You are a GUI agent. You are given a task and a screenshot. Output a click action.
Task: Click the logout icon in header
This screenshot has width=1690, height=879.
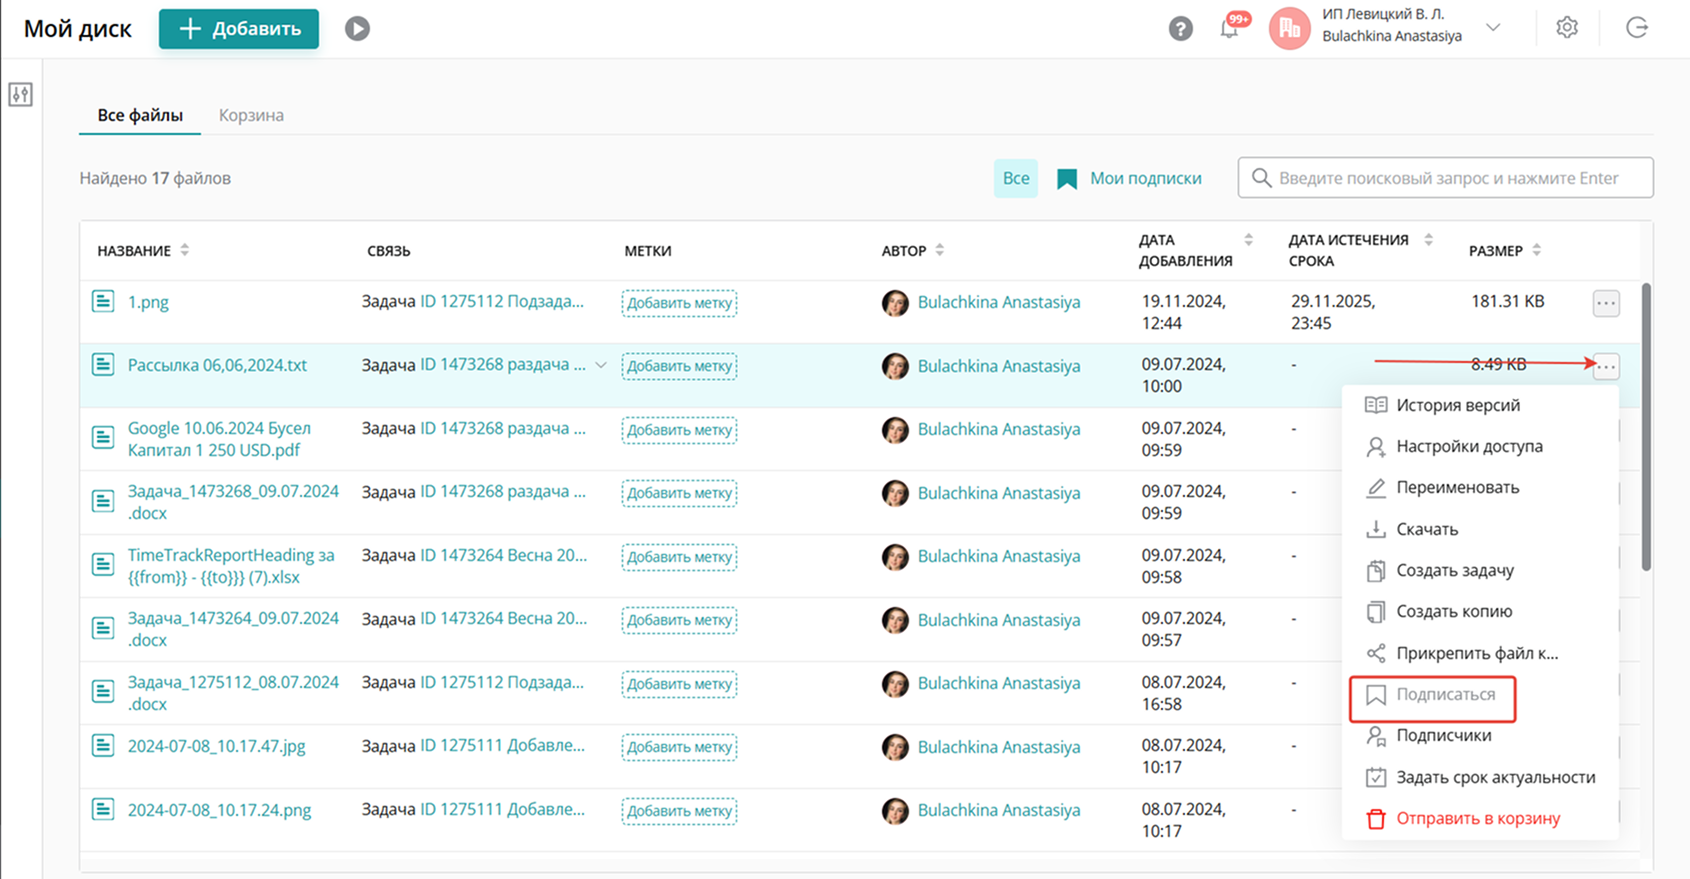[x=1636, y=28]
